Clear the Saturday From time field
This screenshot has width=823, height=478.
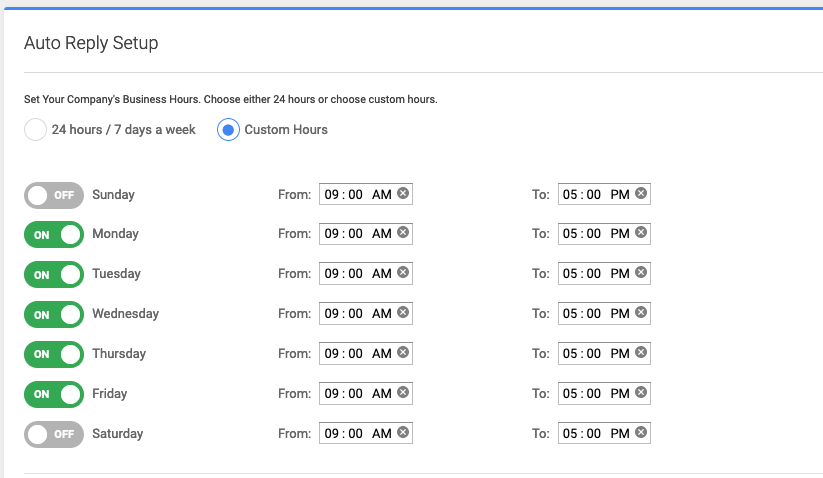point(403,432)
